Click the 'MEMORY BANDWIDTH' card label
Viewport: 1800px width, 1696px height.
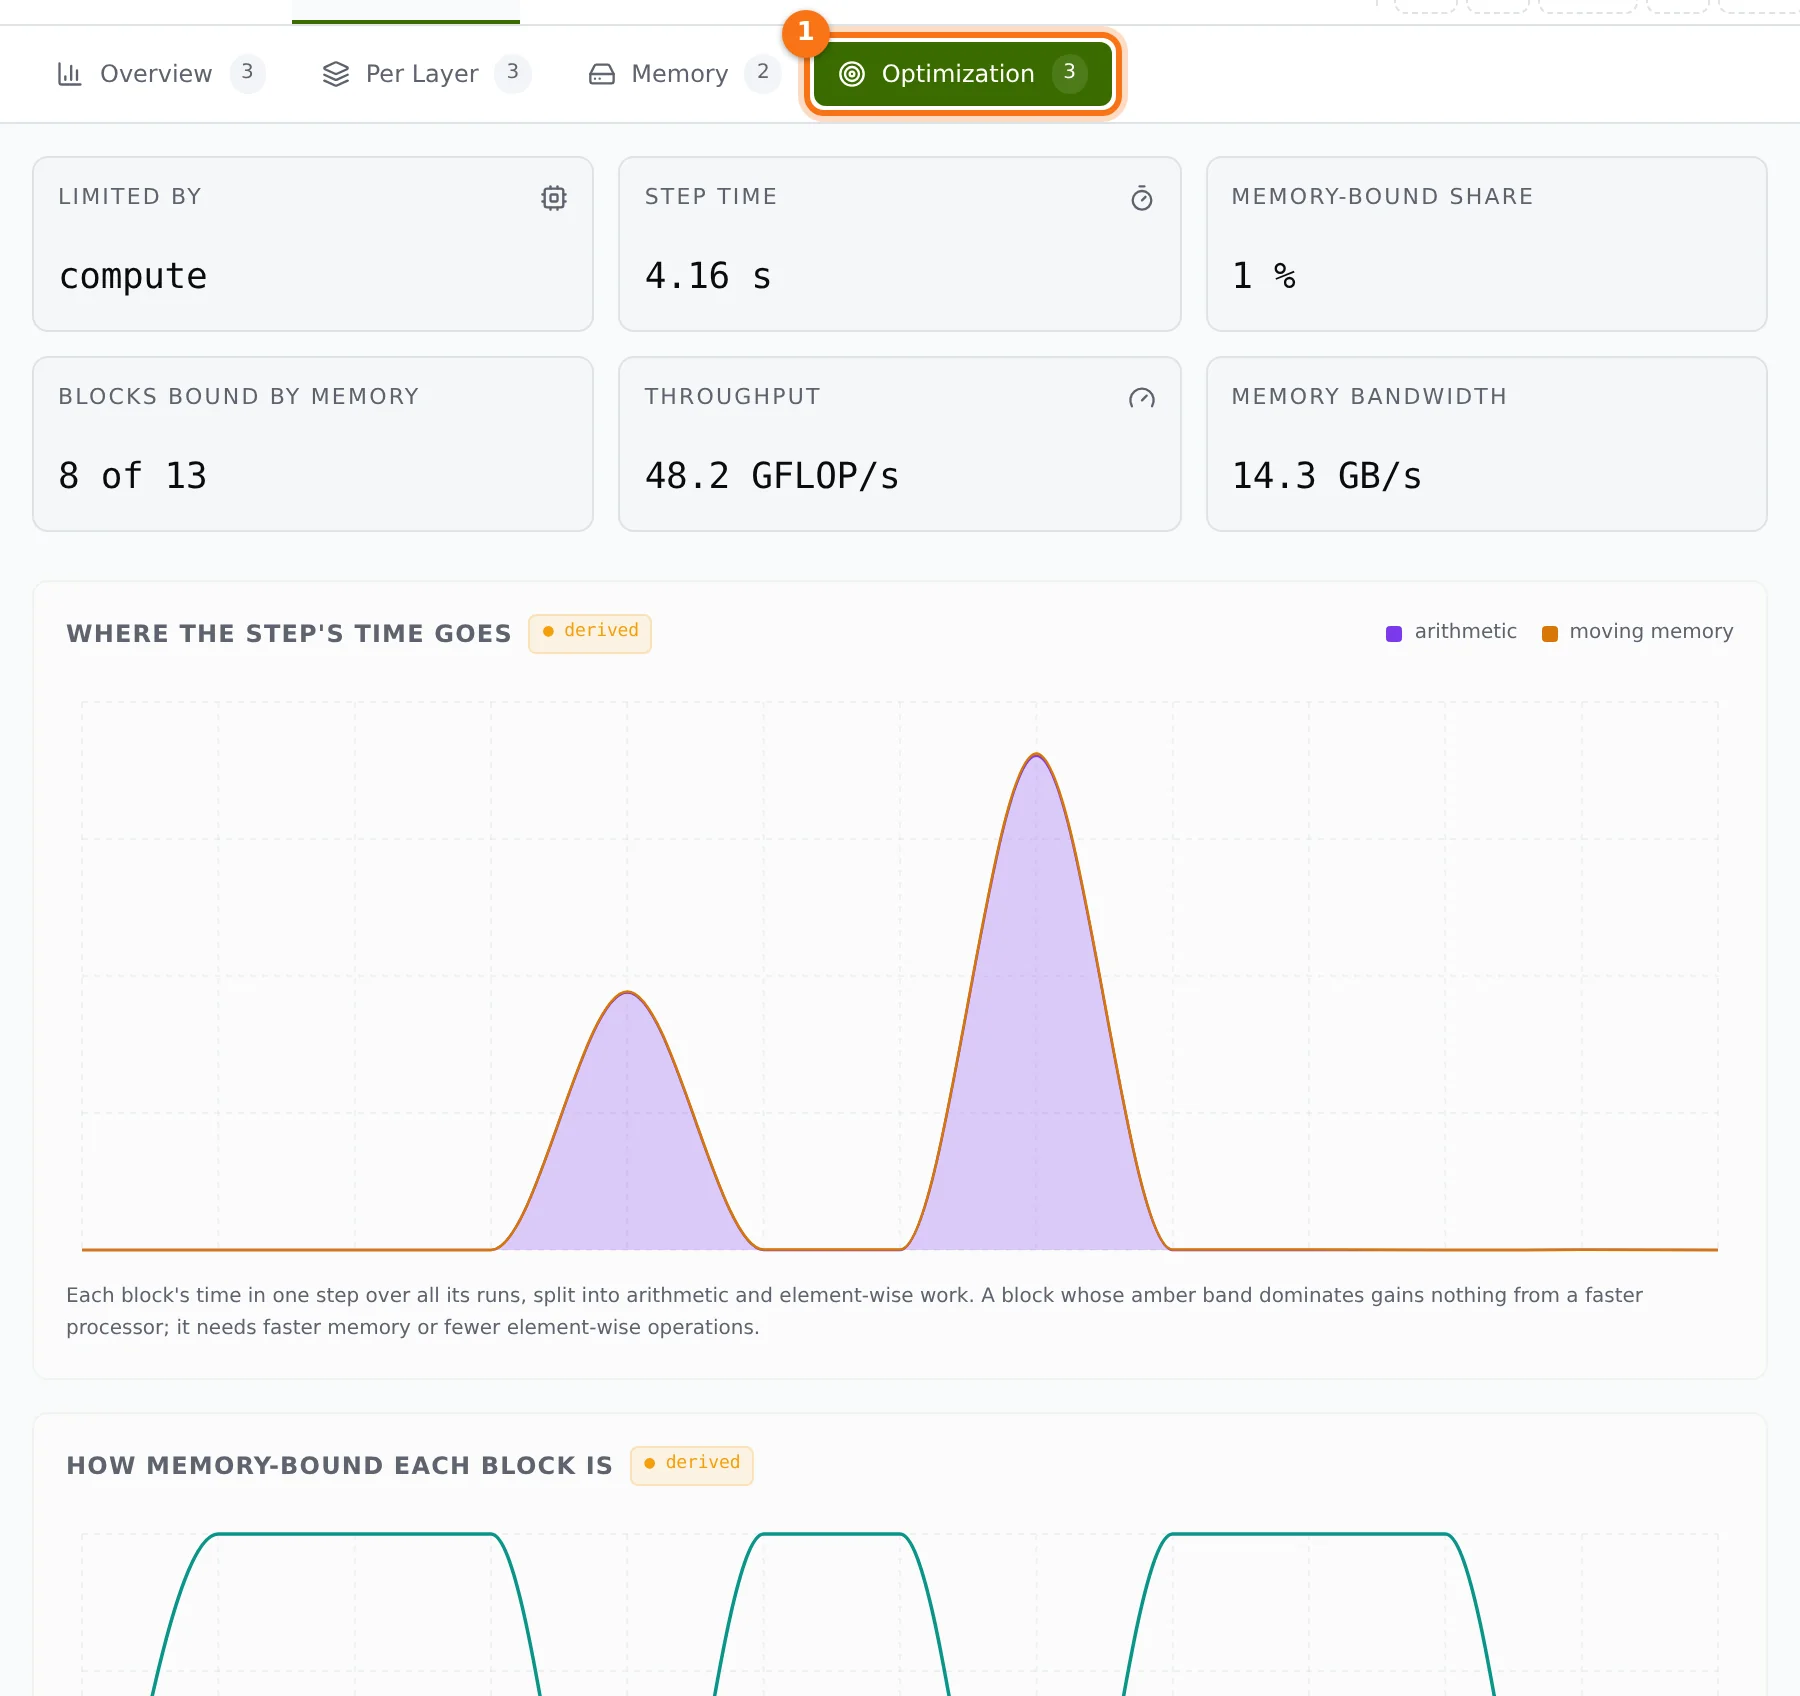point(1370,397)
